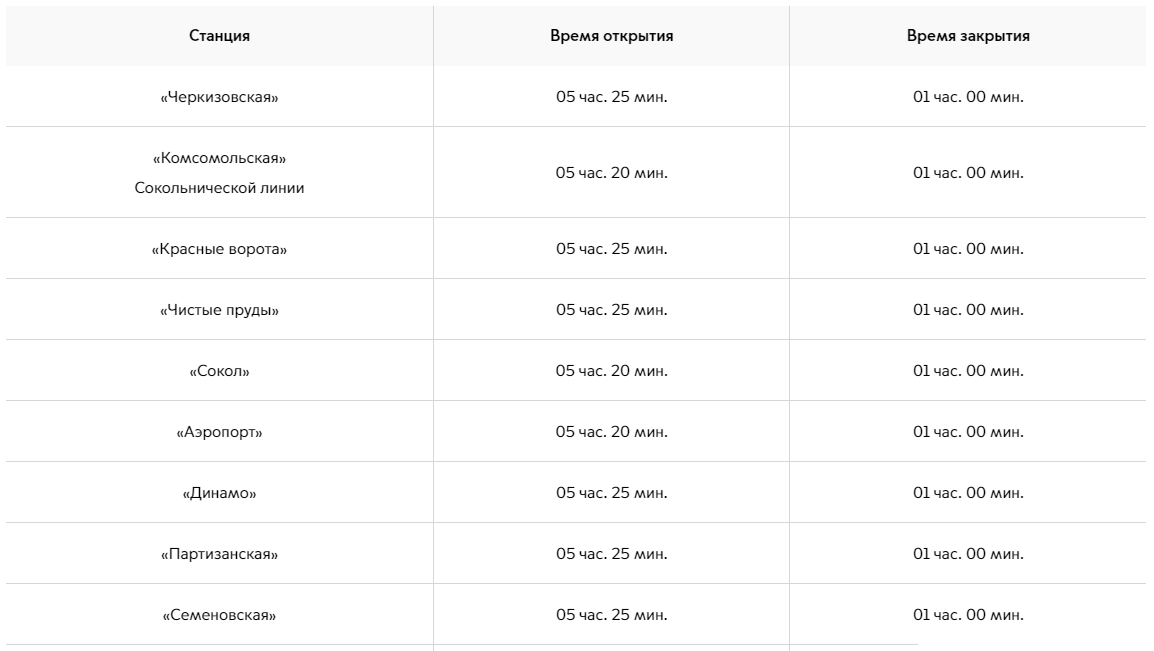The width and height of the screenshot is (1154, 651).
Task: Click the opening time for «Динамо»
Action: (611, 493)
